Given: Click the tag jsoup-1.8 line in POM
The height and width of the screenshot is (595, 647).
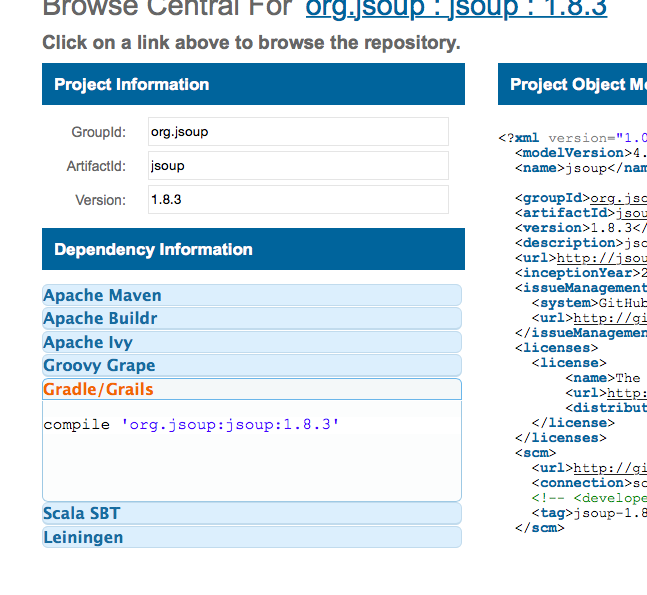Looking at the screenshot, I should coord(589,513).
